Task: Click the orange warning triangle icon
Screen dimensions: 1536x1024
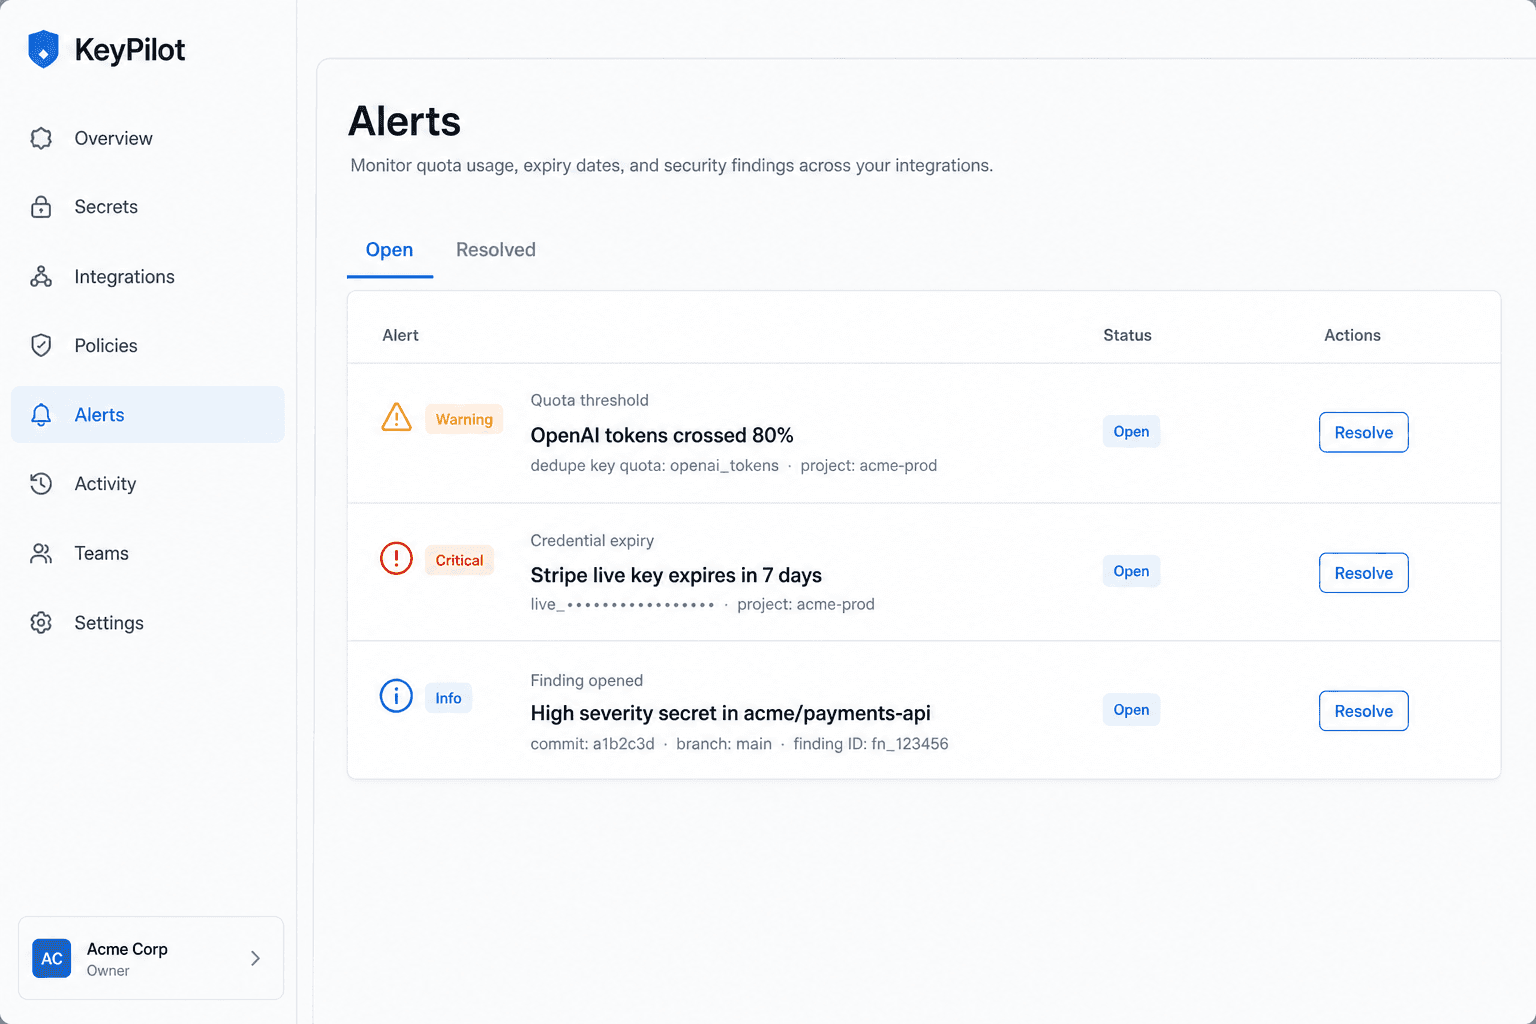Action: [x=397, y=417]
